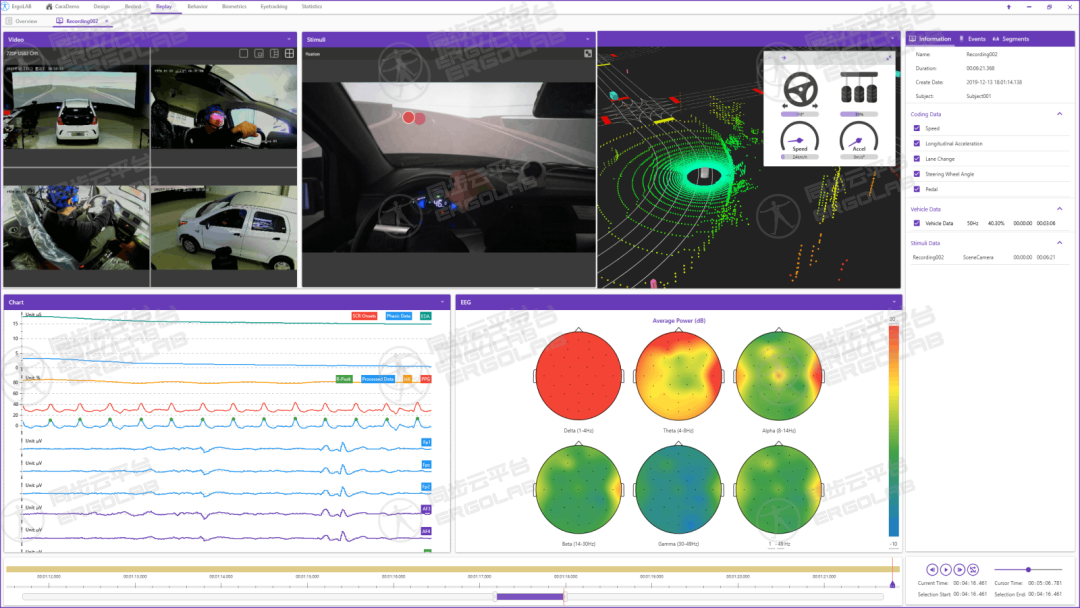The width and height of the screenshot is (1080, 608).
Task: Disable the Steering Wheel Angle checkbox
Action: coord(917,174)
